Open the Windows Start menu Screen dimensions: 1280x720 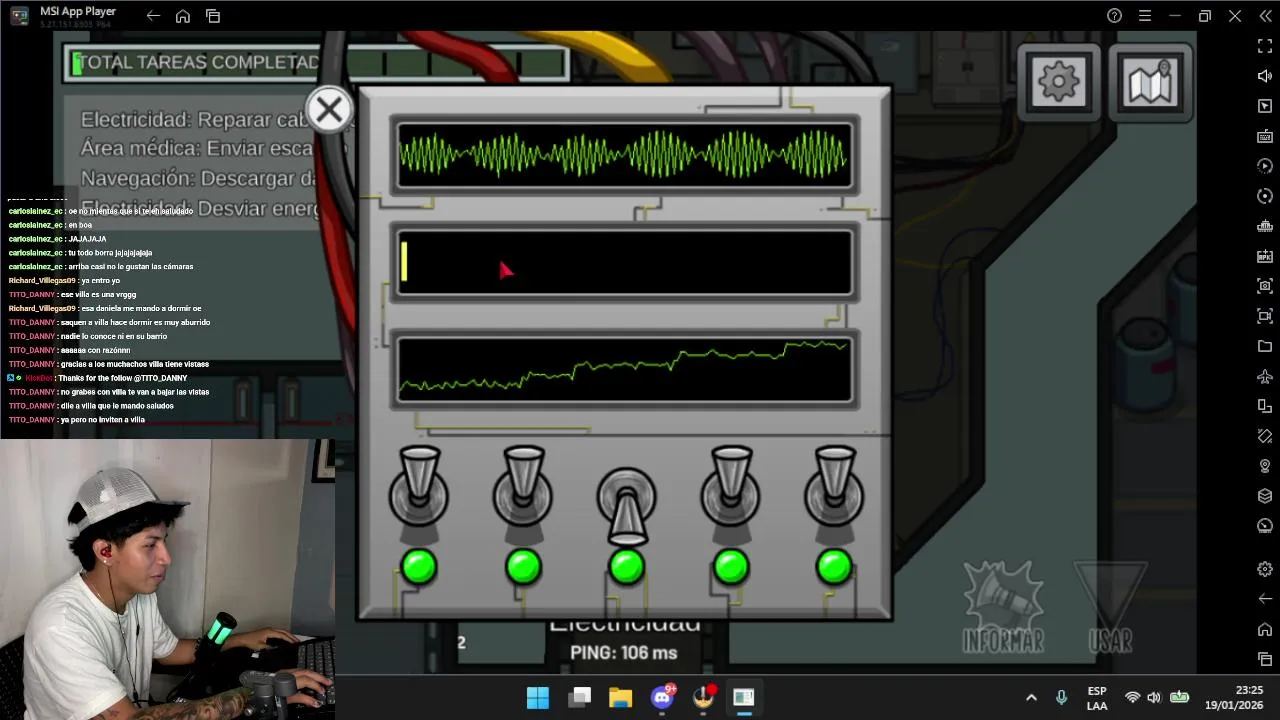[537, 697]
